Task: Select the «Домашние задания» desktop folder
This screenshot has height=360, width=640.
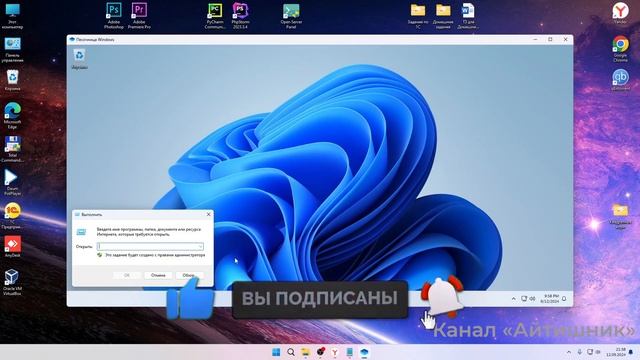Action: click(443, 16)
